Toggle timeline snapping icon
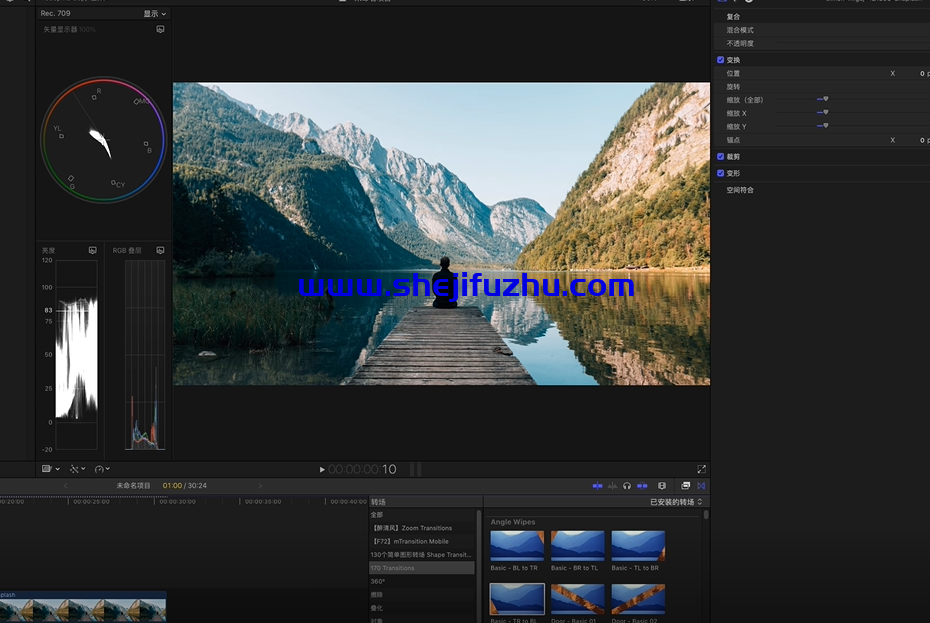930x623 pixels. click(642, 486)
